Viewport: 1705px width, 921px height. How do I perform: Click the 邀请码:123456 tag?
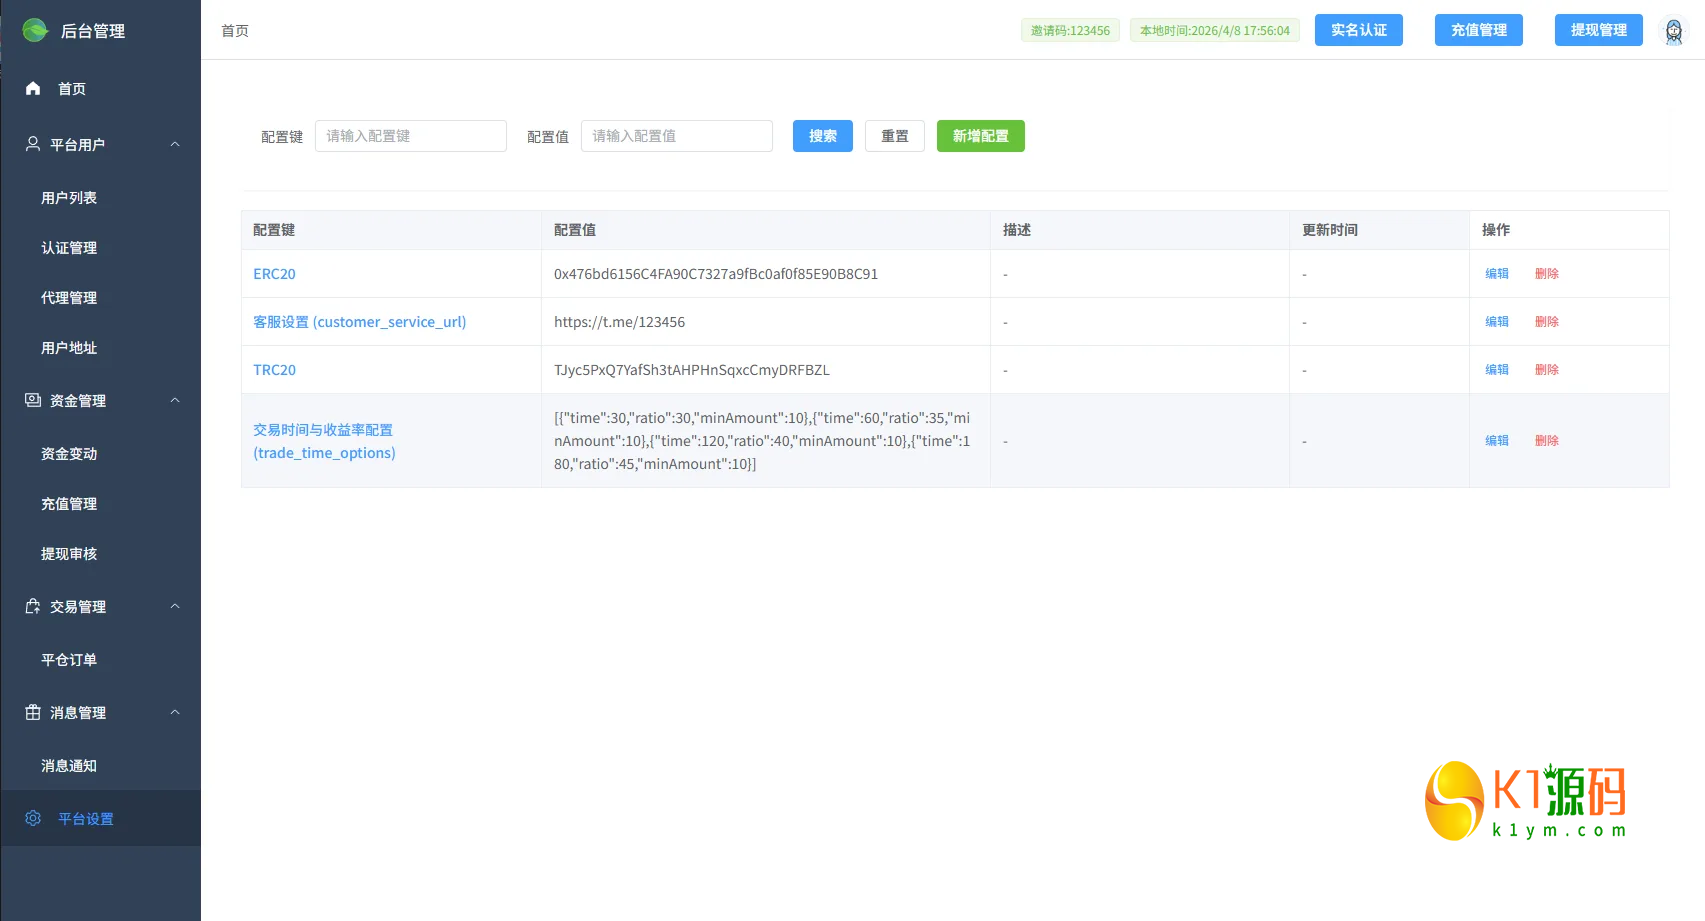point(1070,30)
